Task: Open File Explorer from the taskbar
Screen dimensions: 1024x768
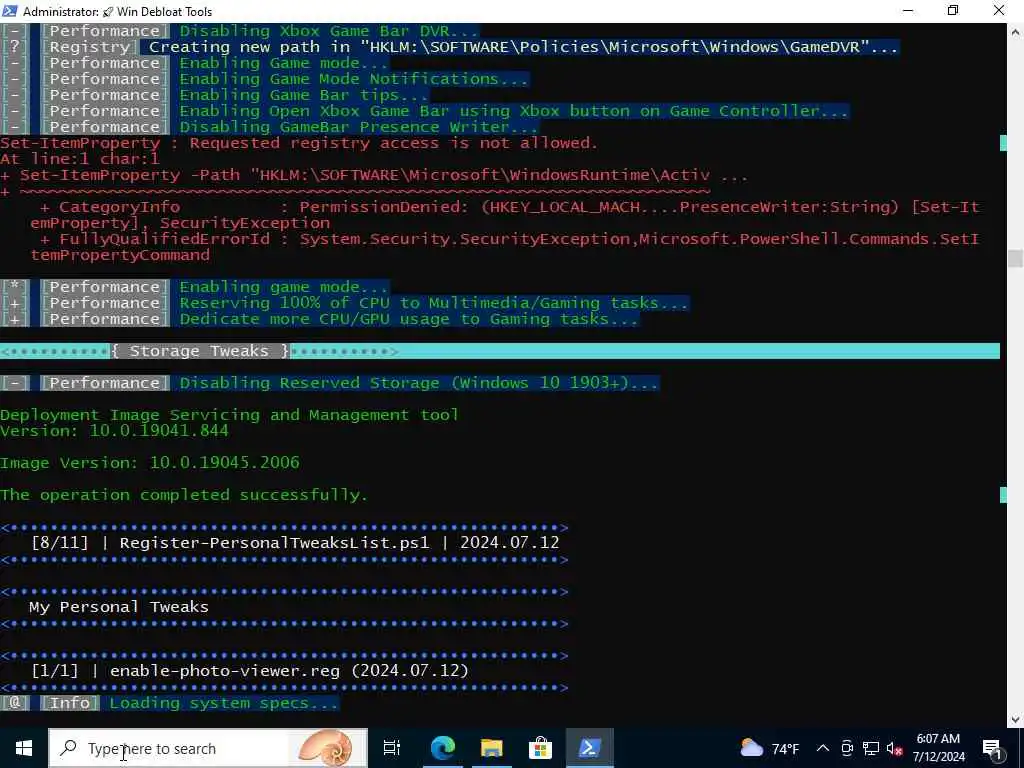Action: [x=491, y=748]
